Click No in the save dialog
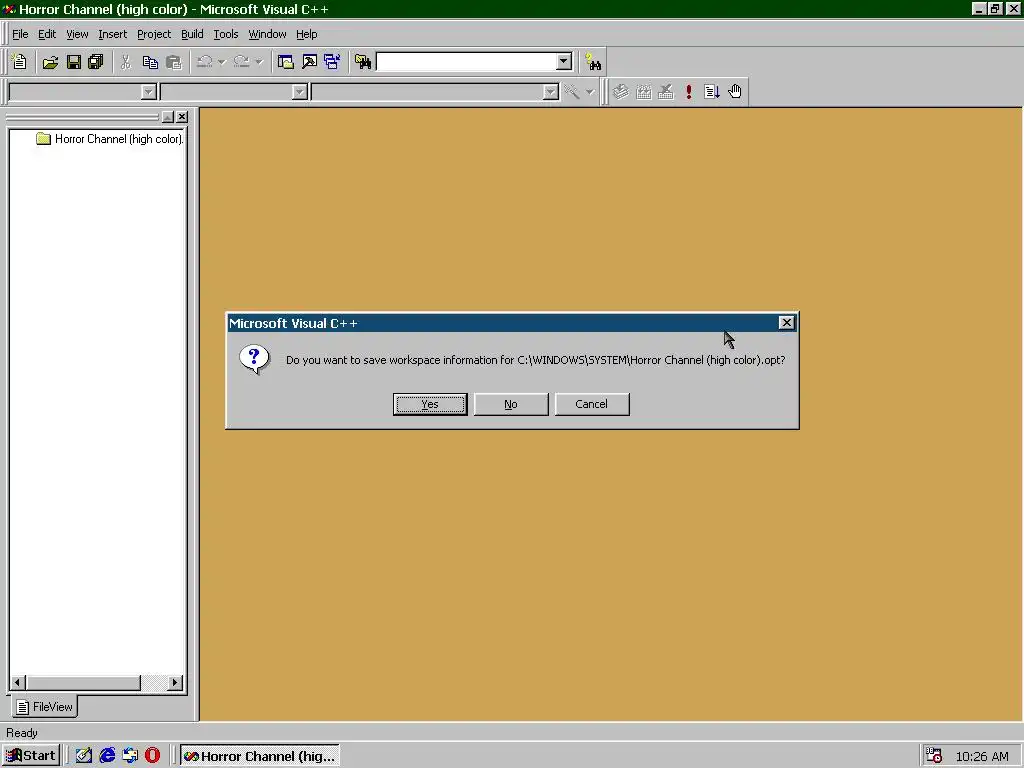 click(x=511, y=404)
